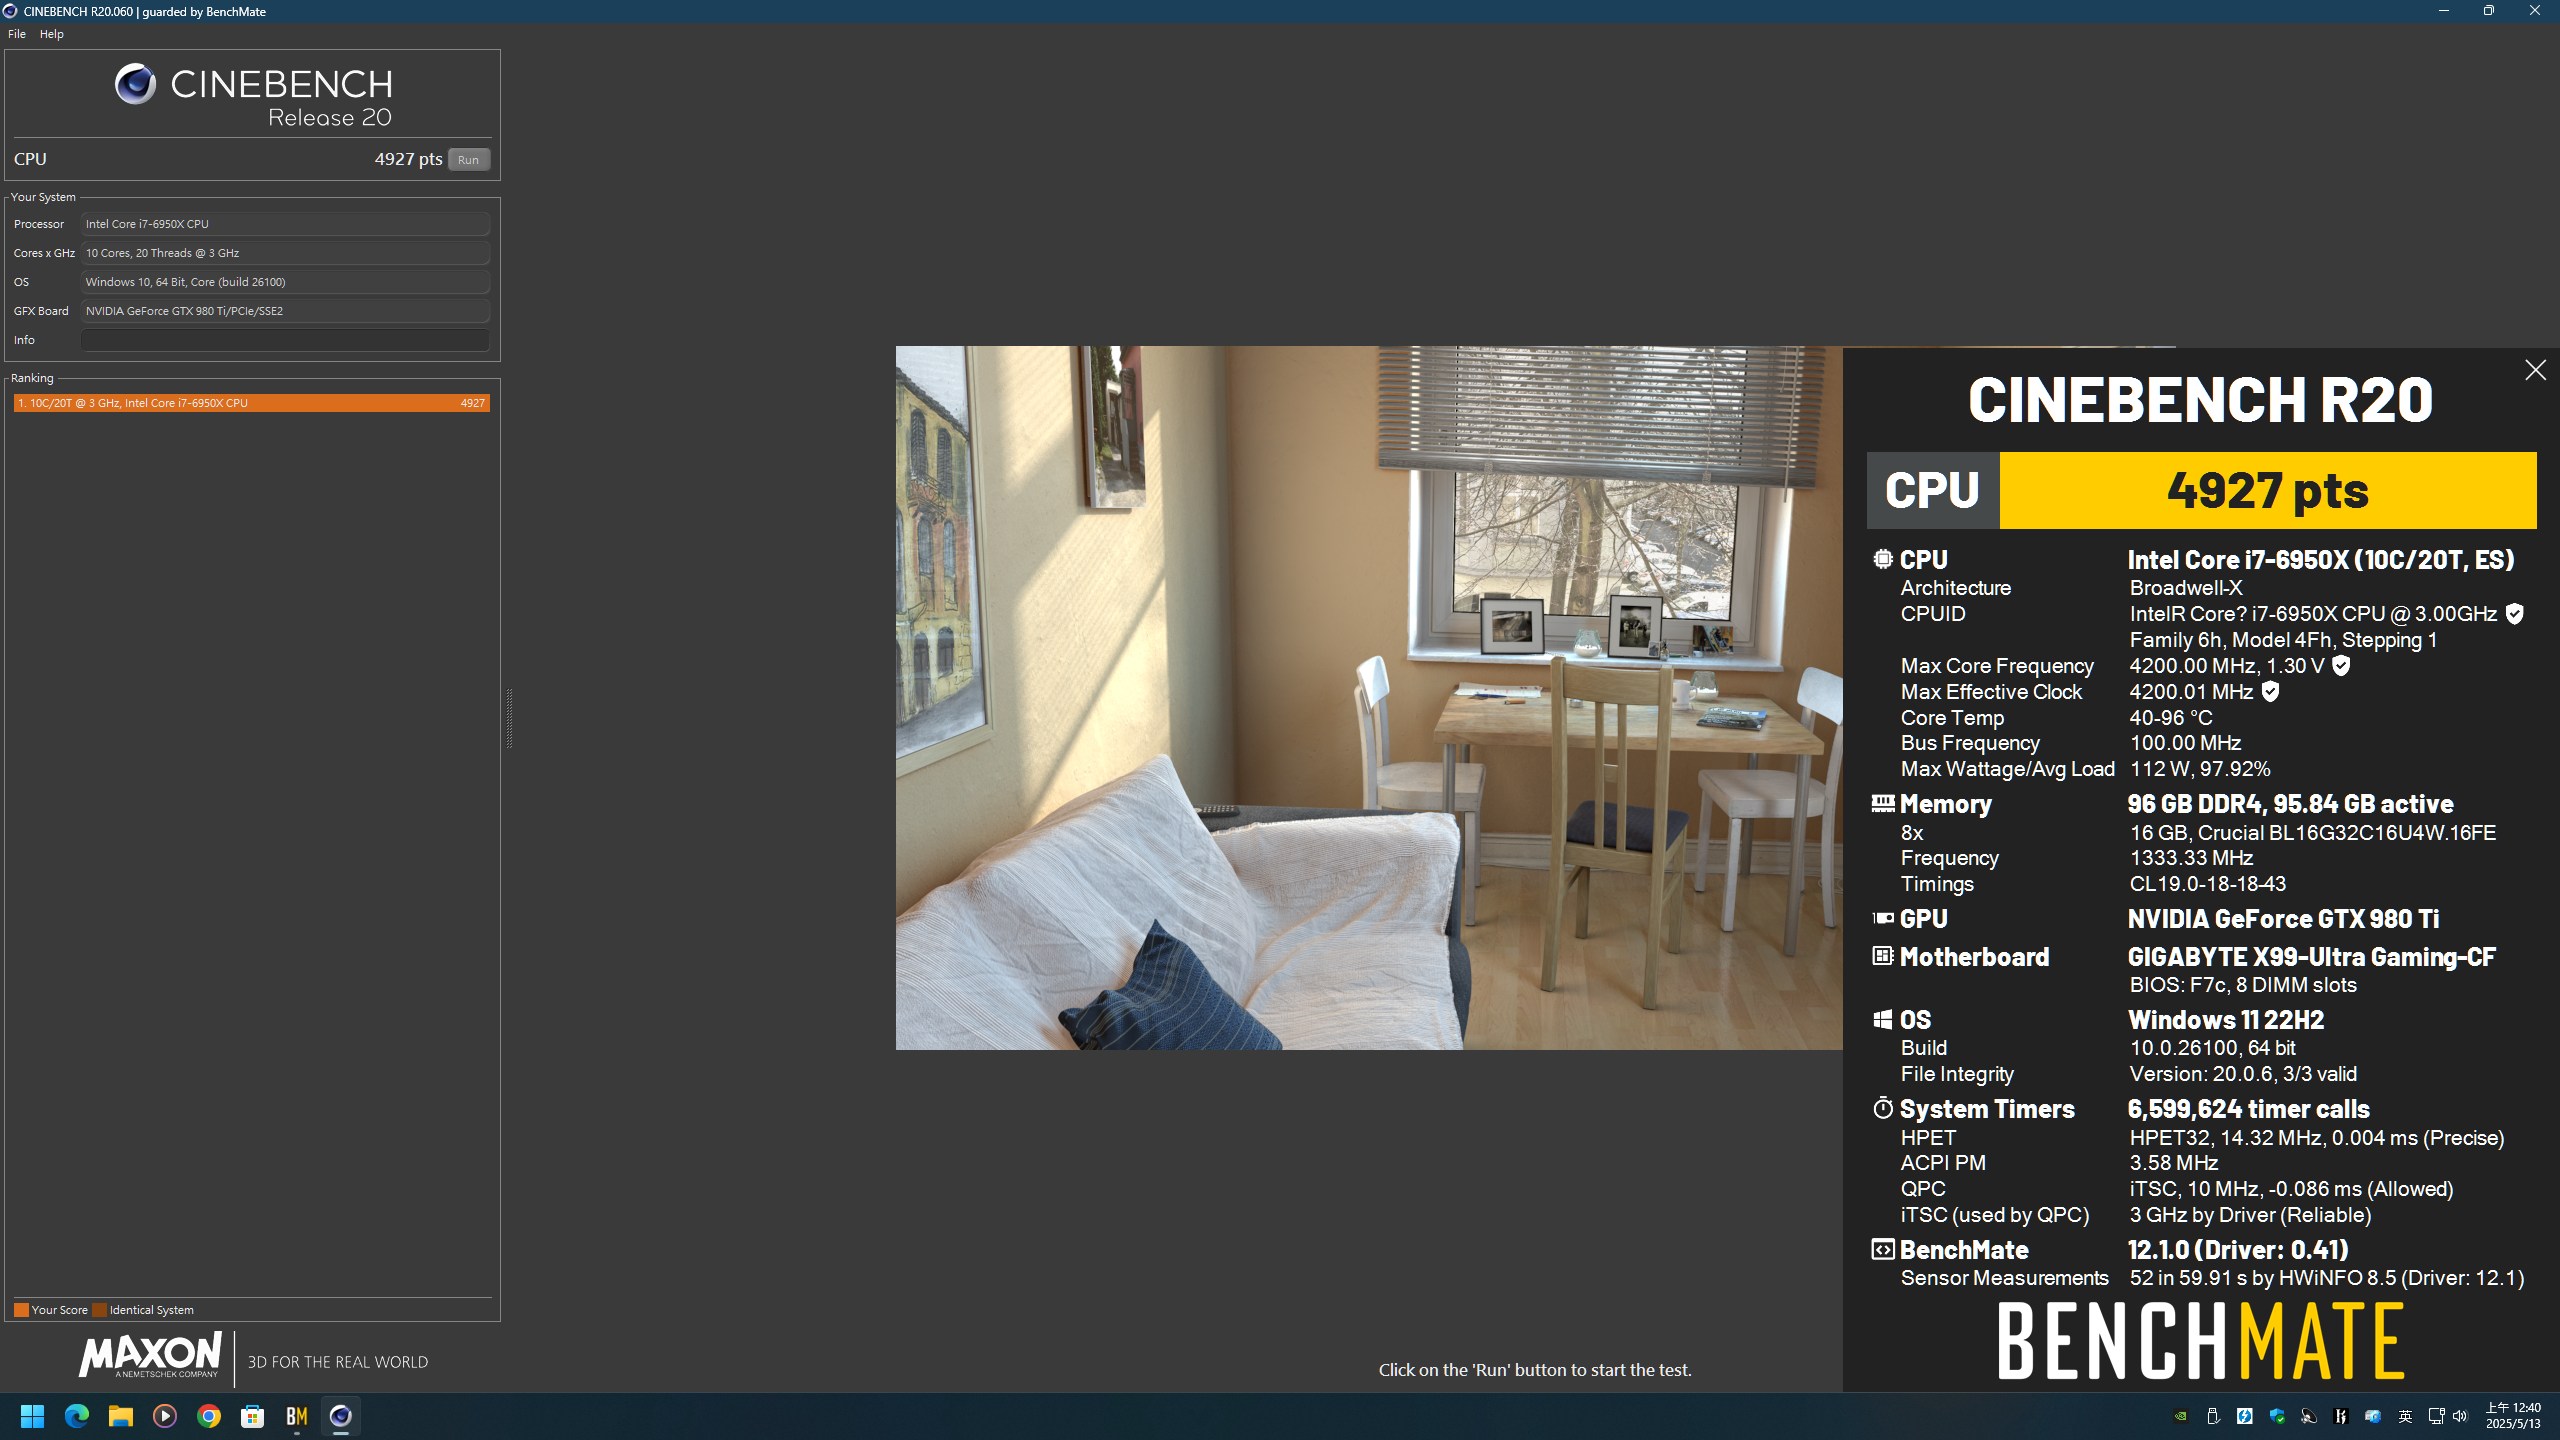Click the '112 W, 97.92%' wattage value
Image resolution: width=2560 pixels, height=1440 pixels.
tap(2200, 769)
